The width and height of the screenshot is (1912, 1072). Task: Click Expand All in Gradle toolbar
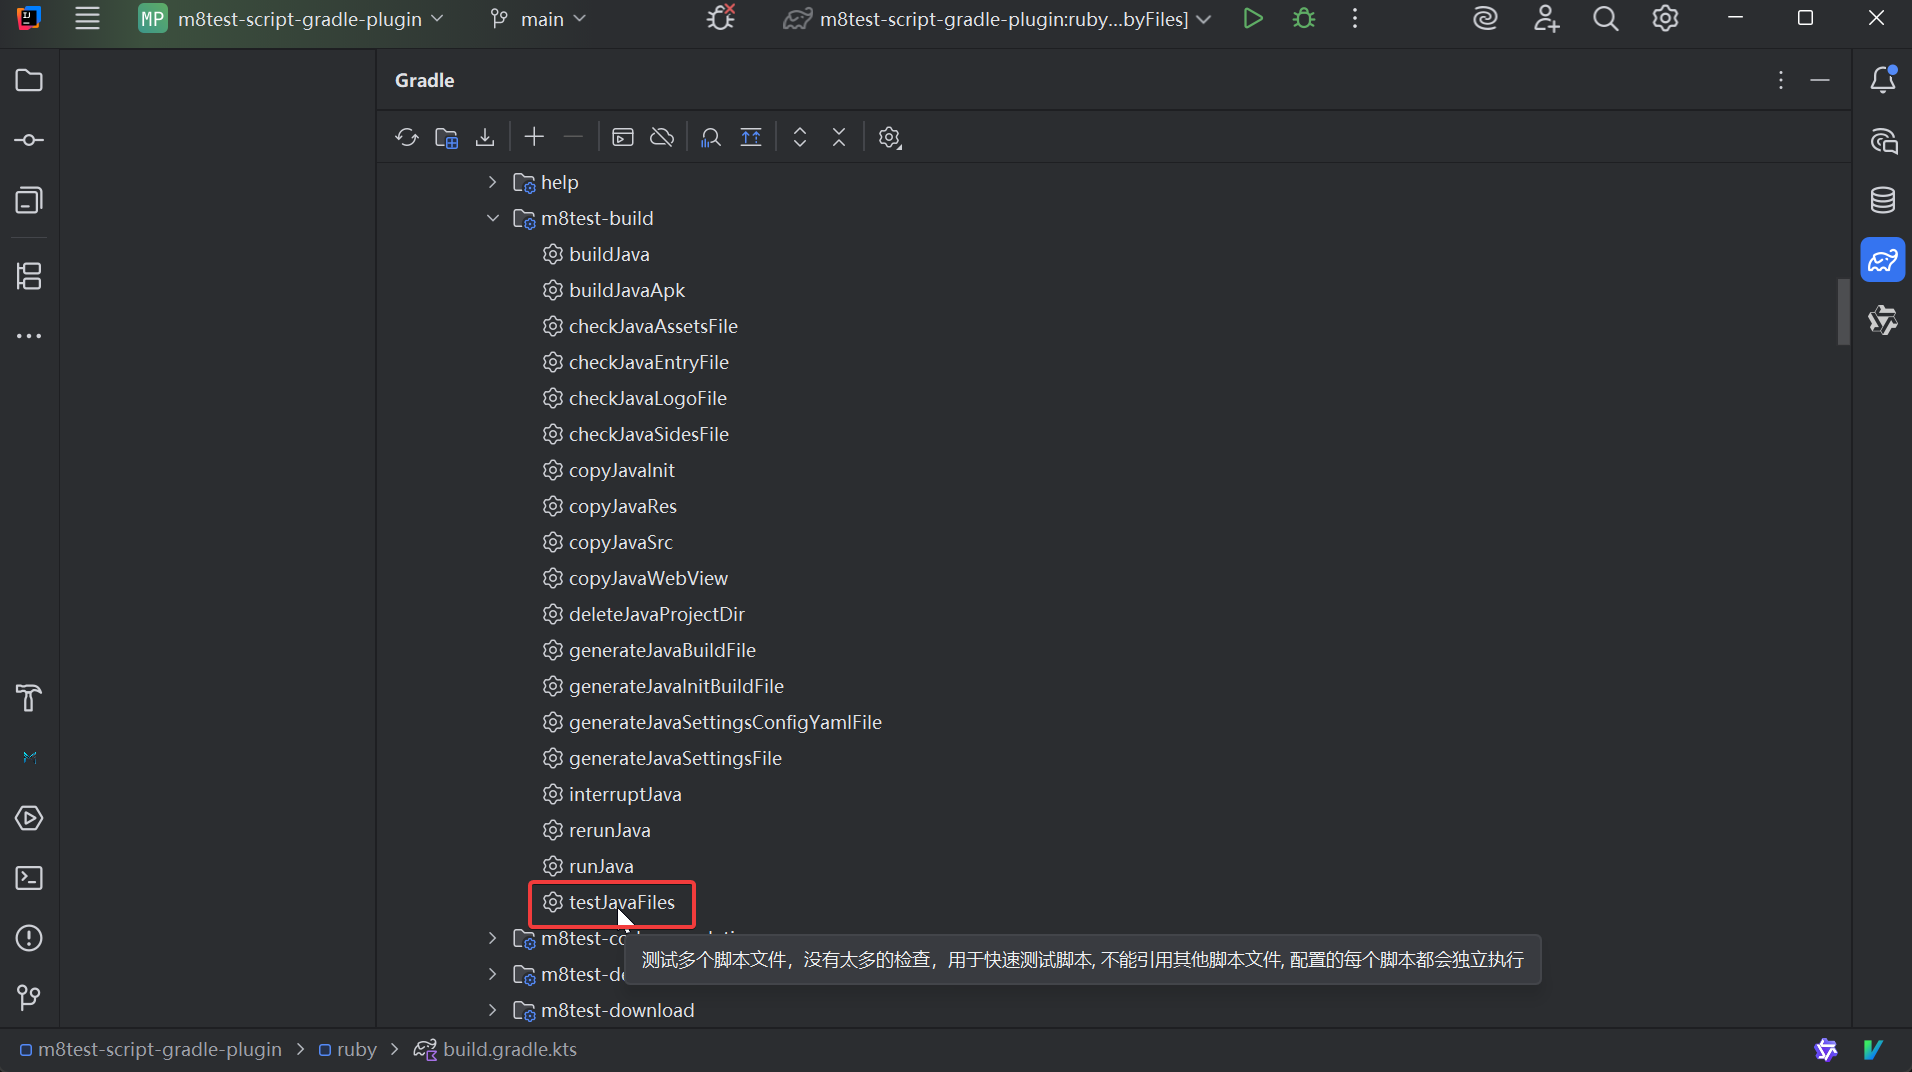pyautogui.click(x=800, y=137)
